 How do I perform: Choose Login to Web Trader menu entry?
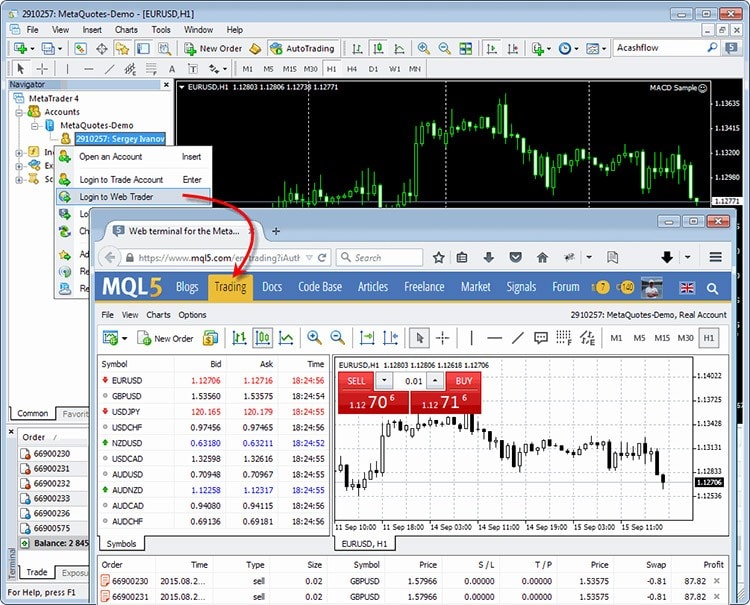click(x=116, y=197)
